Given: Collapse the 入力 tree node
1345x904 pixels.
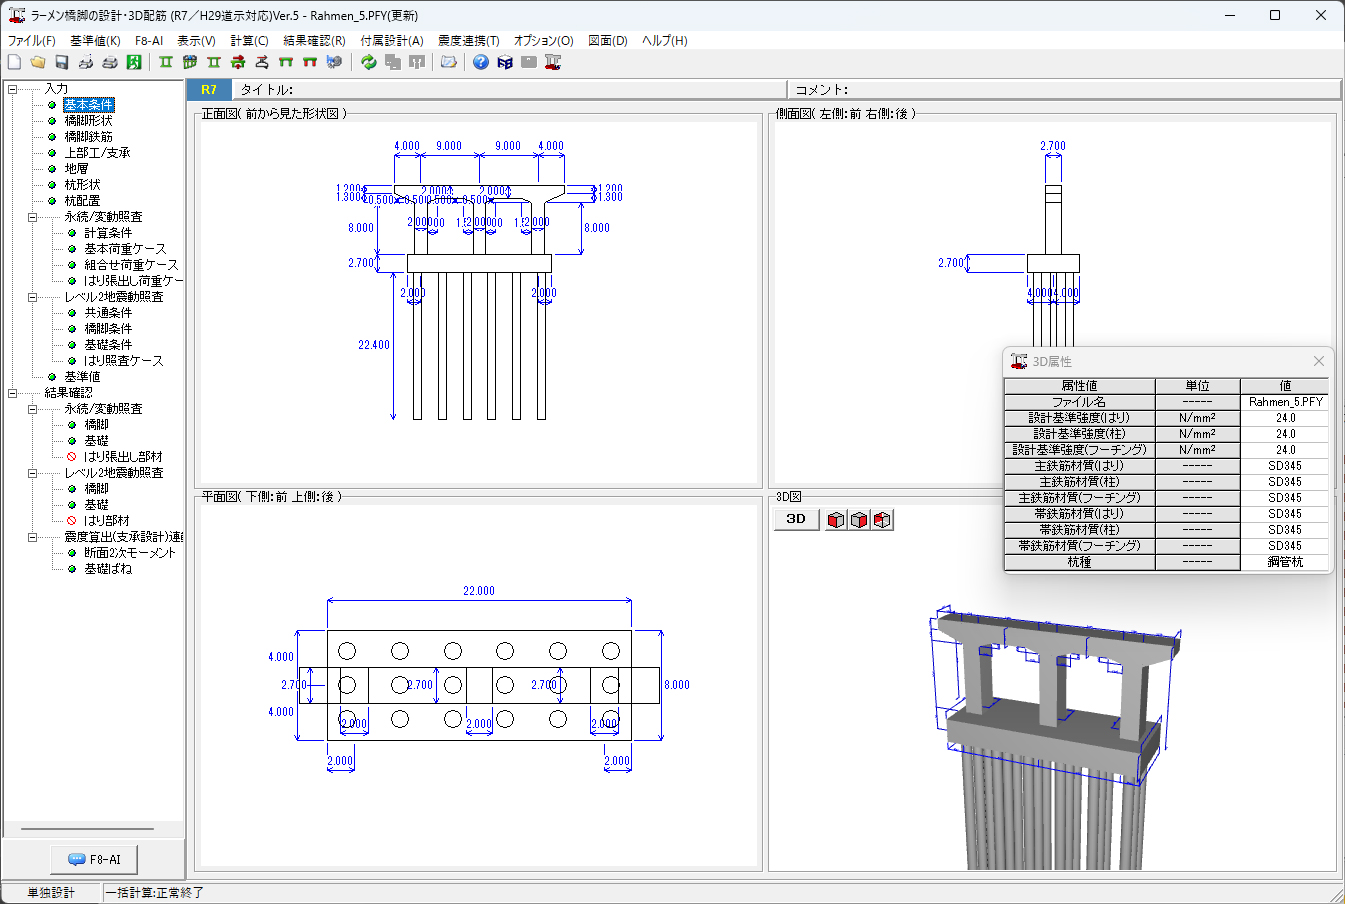Looking at the screenshot, I should (13, 89).
